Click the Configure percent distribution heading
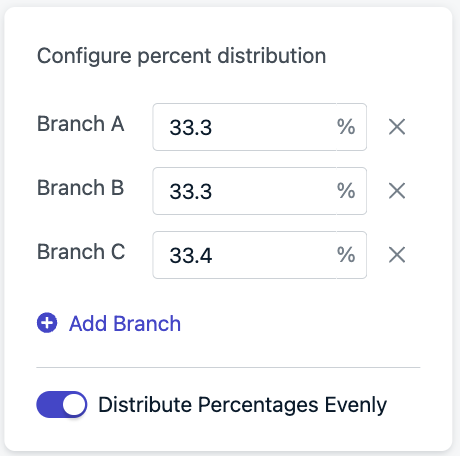460x456 pixels. point(181,56)
